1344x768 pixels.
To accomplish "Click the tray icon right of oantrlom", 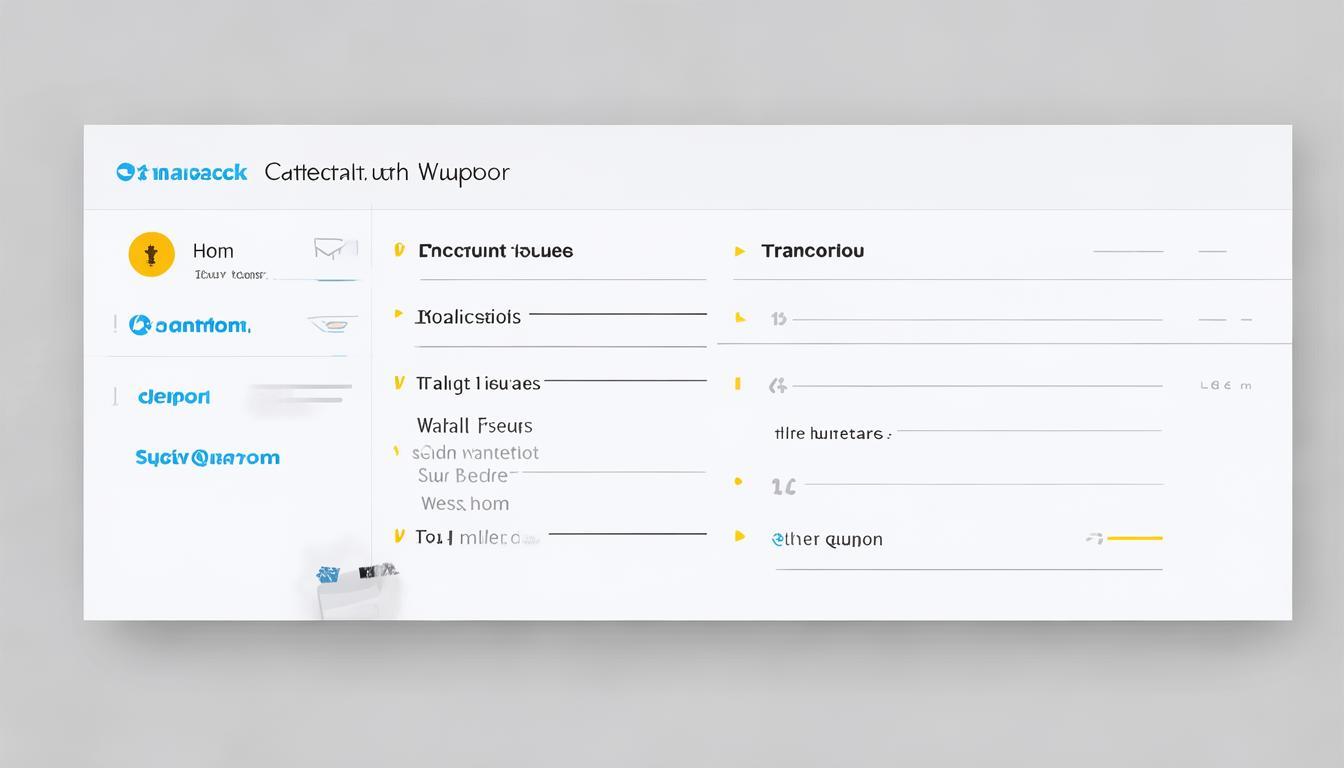I will 332,324.
